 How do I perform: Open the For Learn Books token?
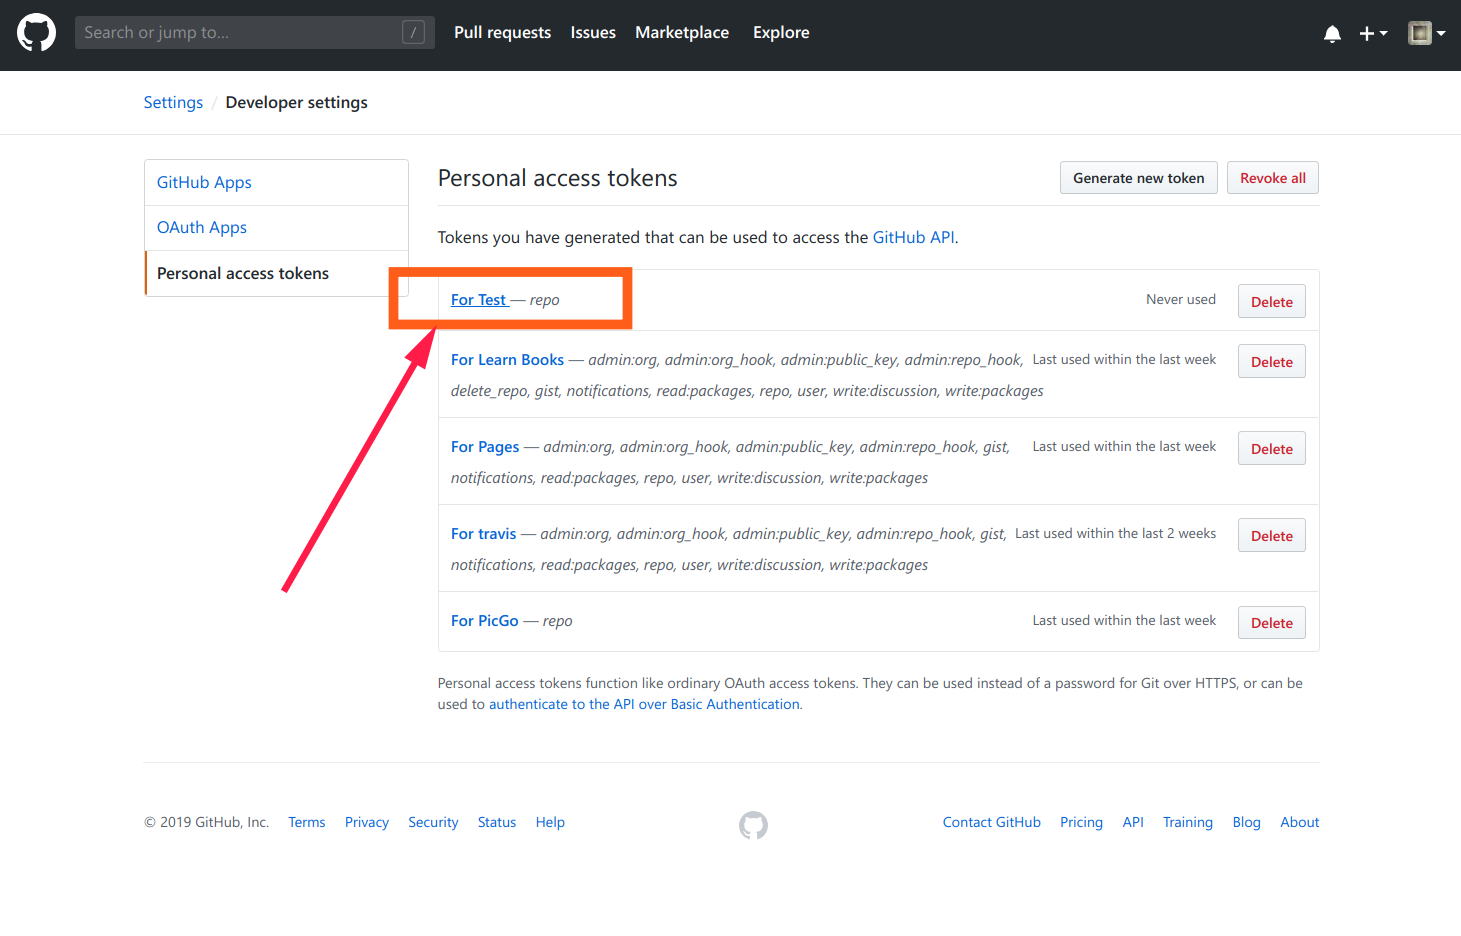(507, 360)
